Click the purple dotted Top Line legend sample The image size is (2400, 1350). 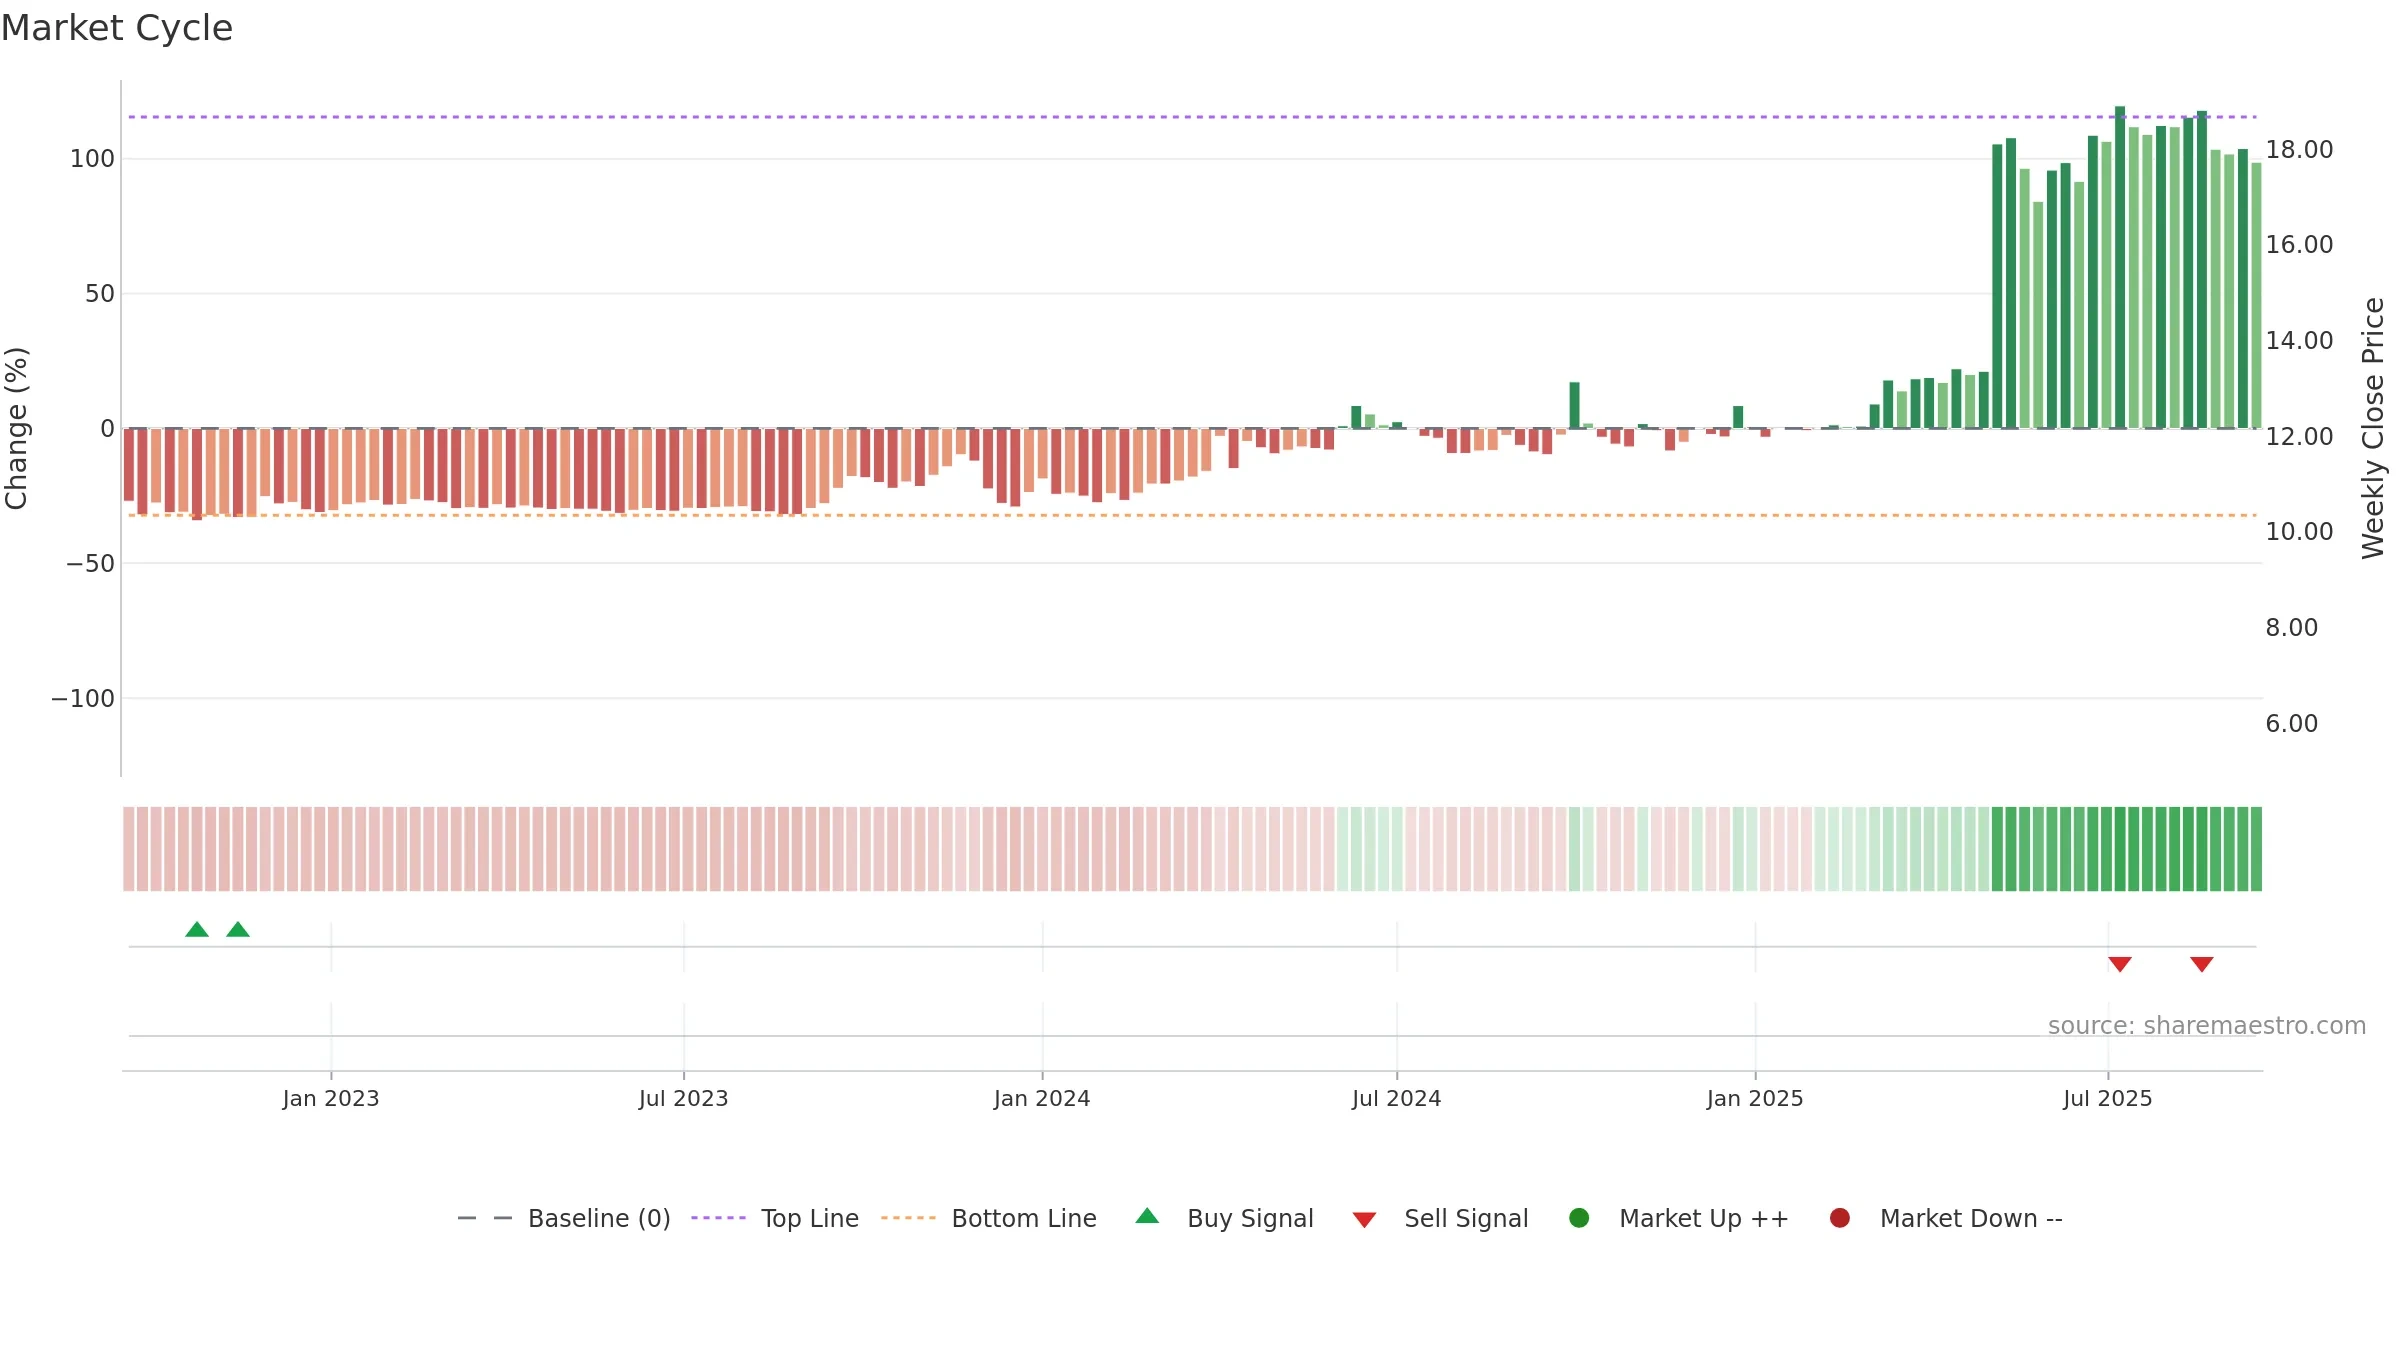718,1218
